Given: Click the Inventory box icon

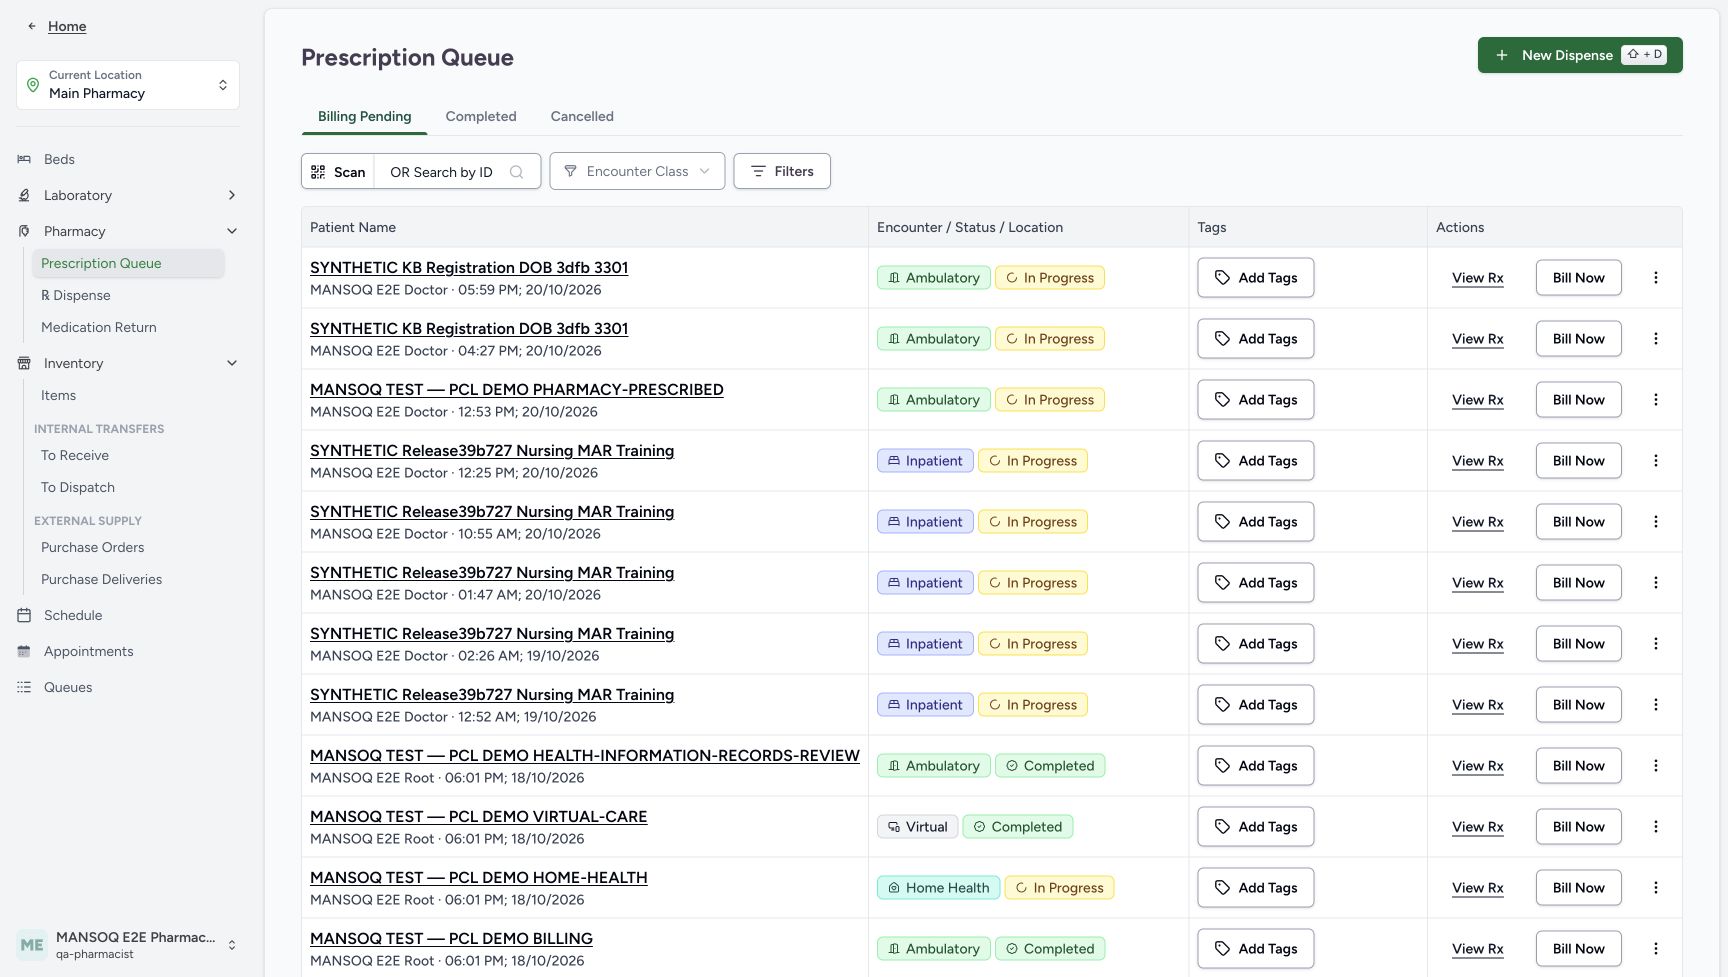Looking at the screenshot, I should click(24, 363).
